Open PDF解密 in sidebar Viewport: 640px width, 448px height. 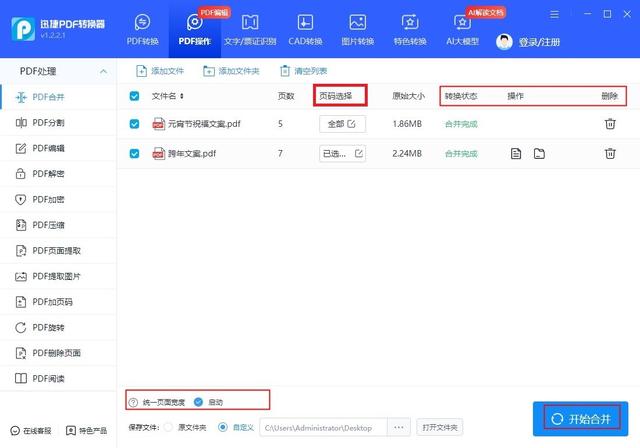coord(58,174)
